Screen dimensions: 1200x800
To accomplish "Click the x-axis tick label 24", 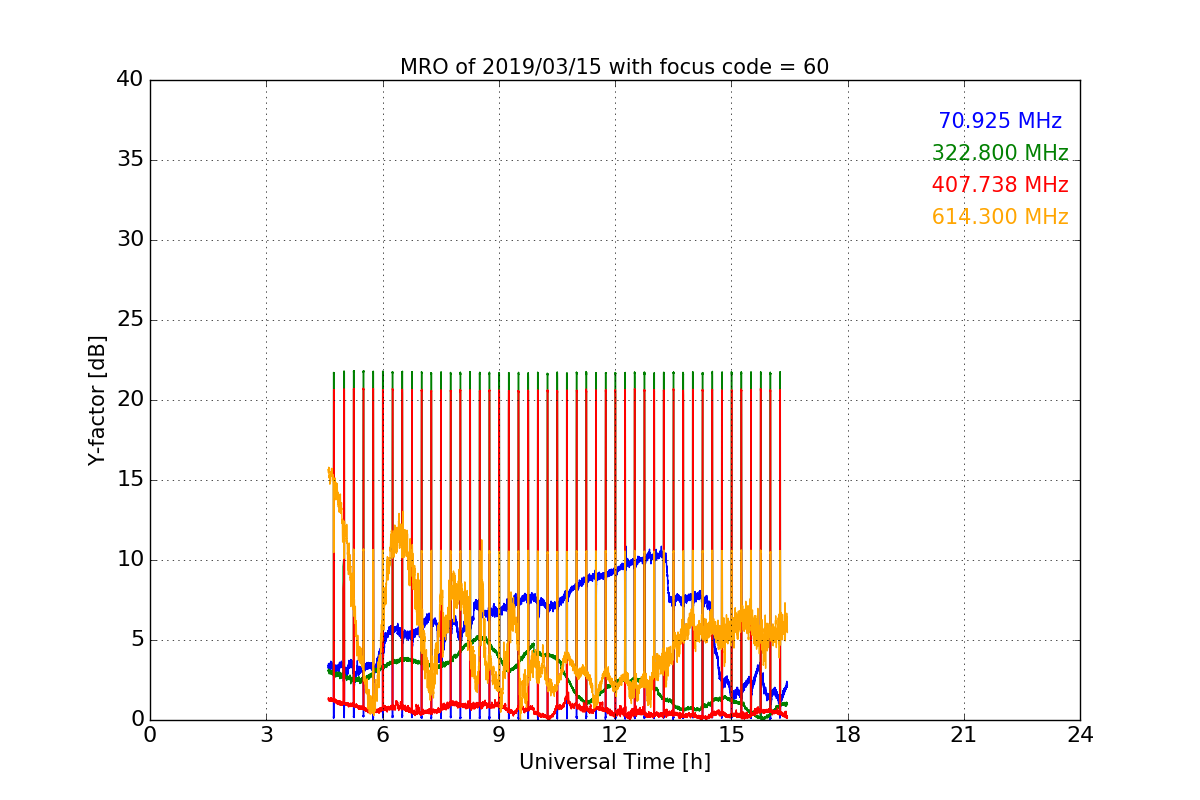I will [1080, 735].
